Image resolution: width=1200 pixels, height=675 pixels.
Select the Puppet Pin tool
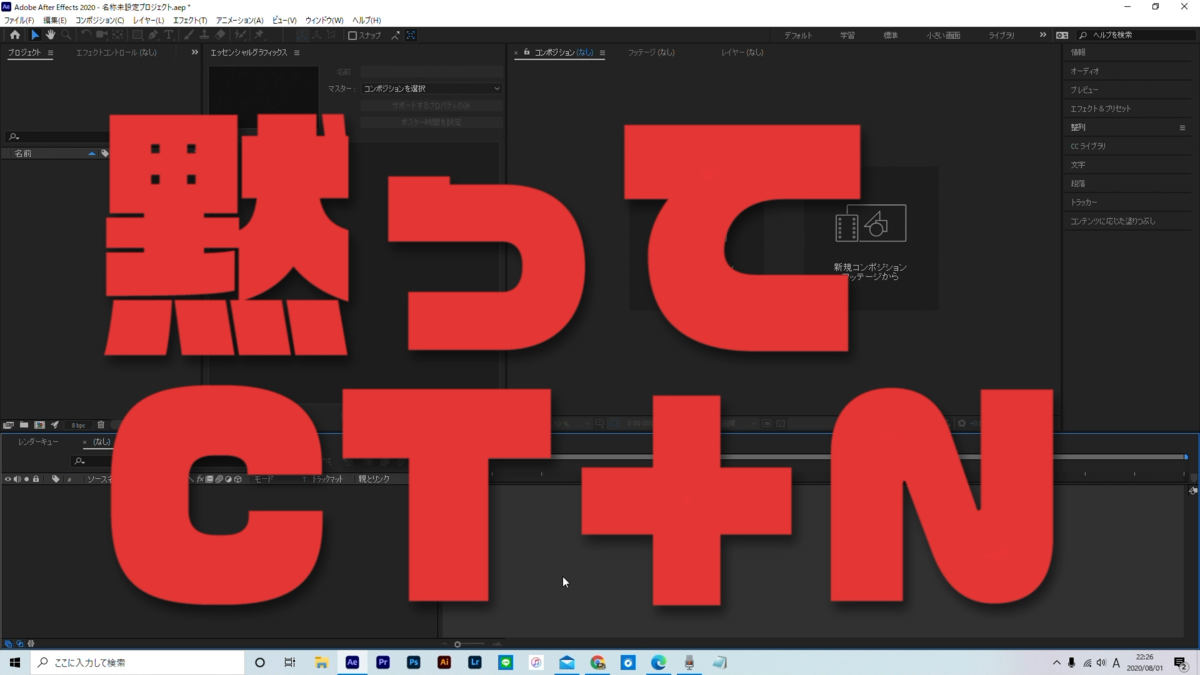point(260,35)
